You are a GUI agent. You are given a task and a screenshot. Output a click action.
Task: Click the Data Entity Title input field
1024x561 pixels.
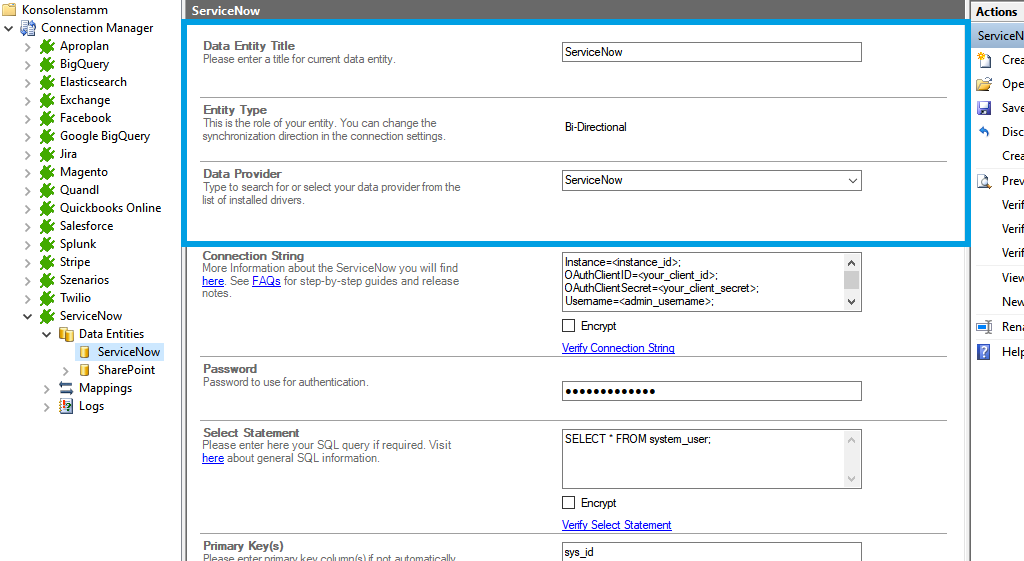pyautogui.click(x=711, y=52)
